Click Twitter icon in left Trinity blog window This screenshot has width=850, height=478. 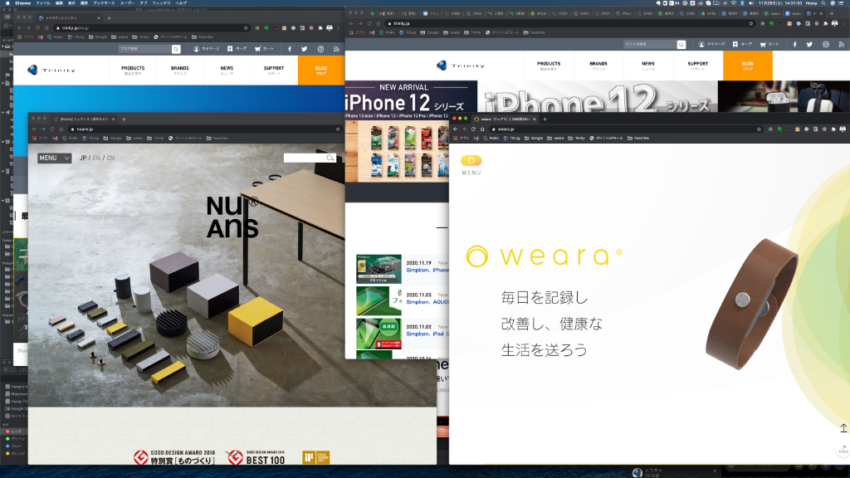click(x=305, y=48)
